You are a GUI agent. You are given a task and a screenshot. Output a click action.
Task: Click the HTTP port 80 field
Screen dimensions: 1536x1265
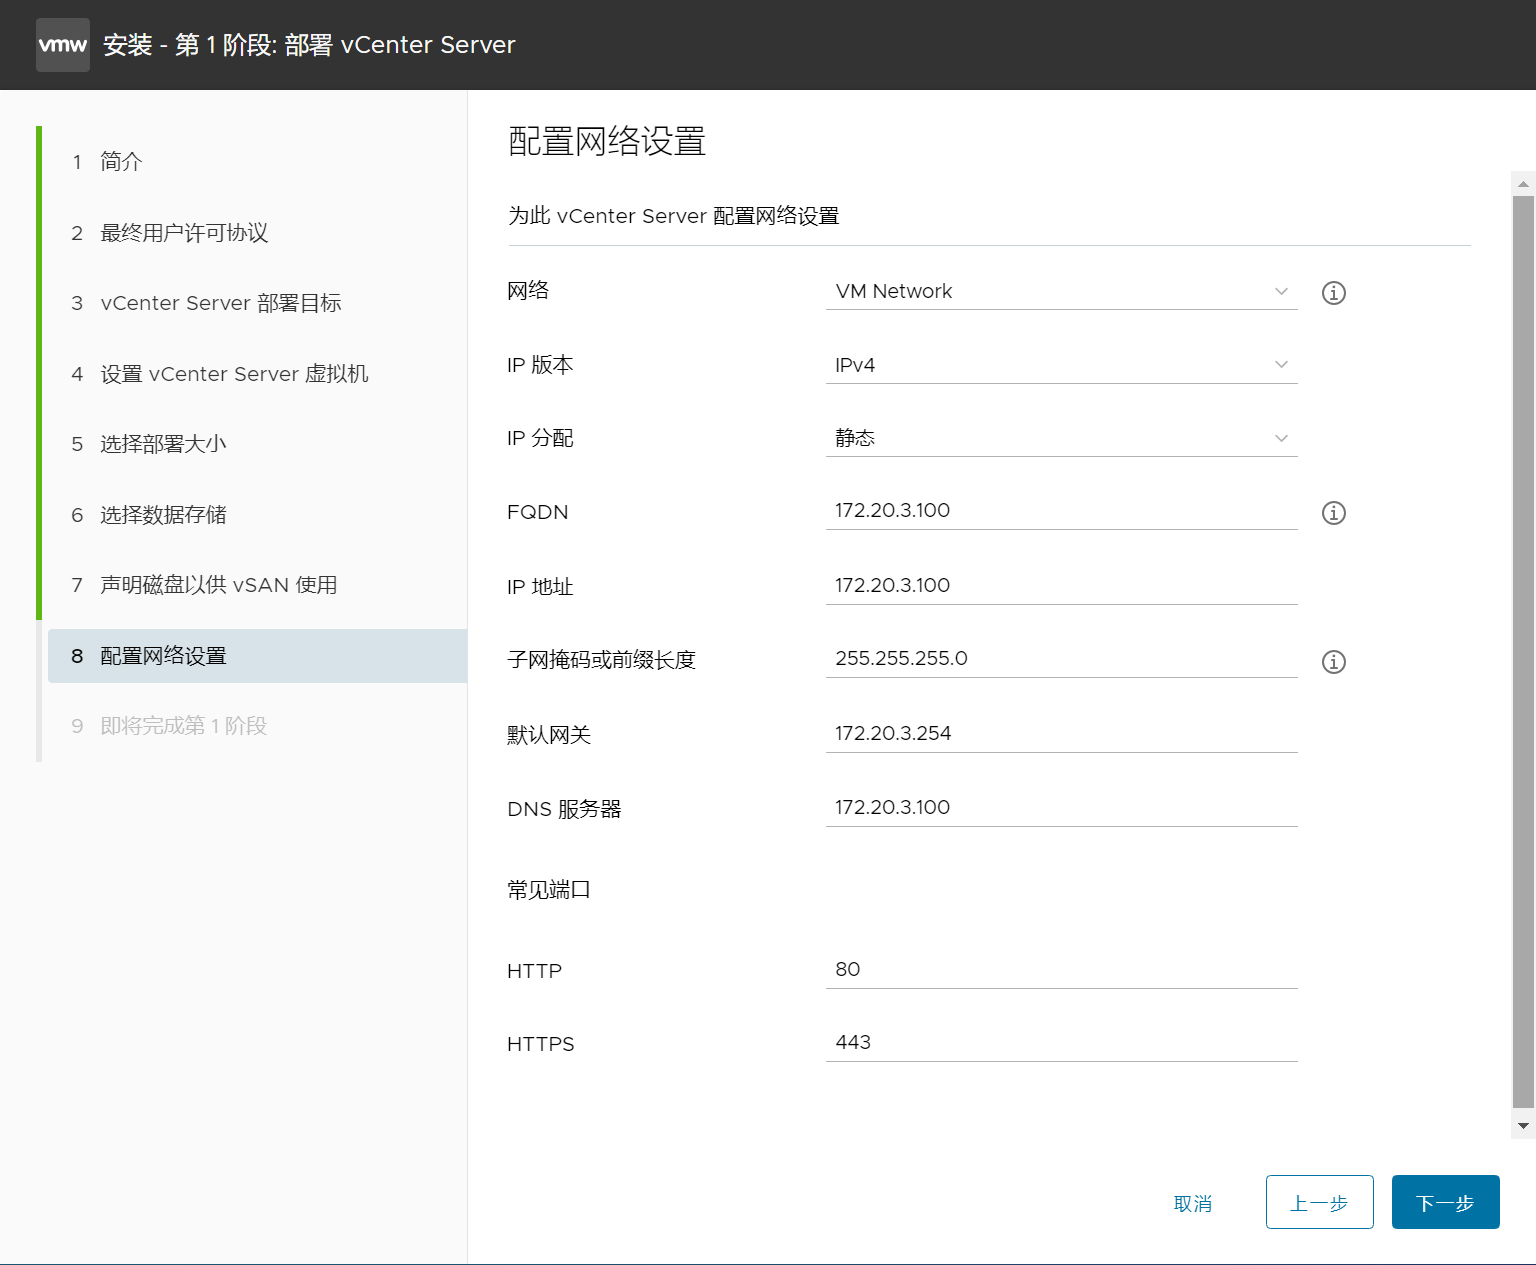[1061, 970]
